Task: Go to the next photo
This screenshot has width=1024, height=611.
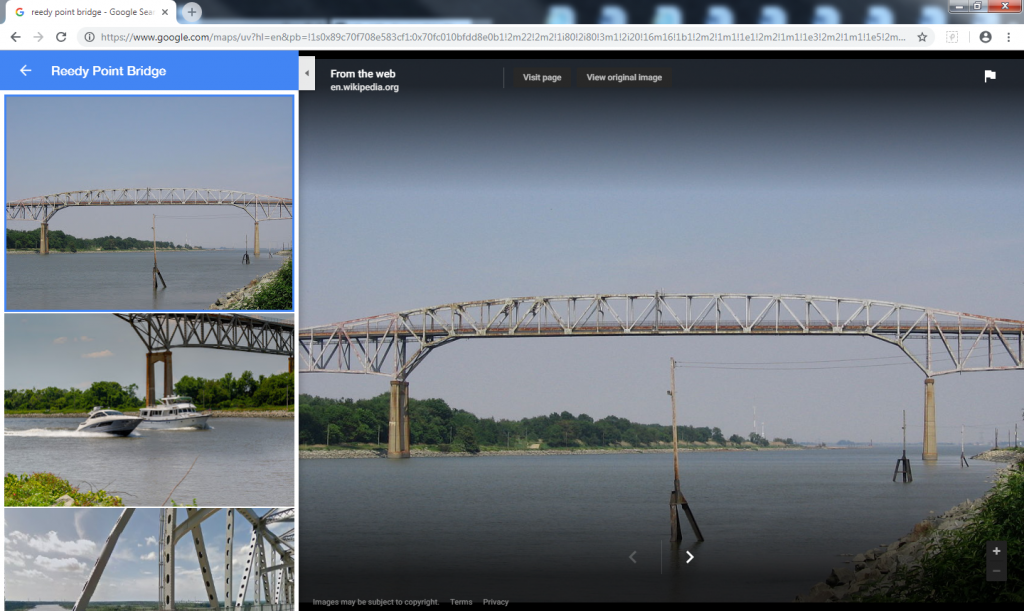Action: (689, 557)
